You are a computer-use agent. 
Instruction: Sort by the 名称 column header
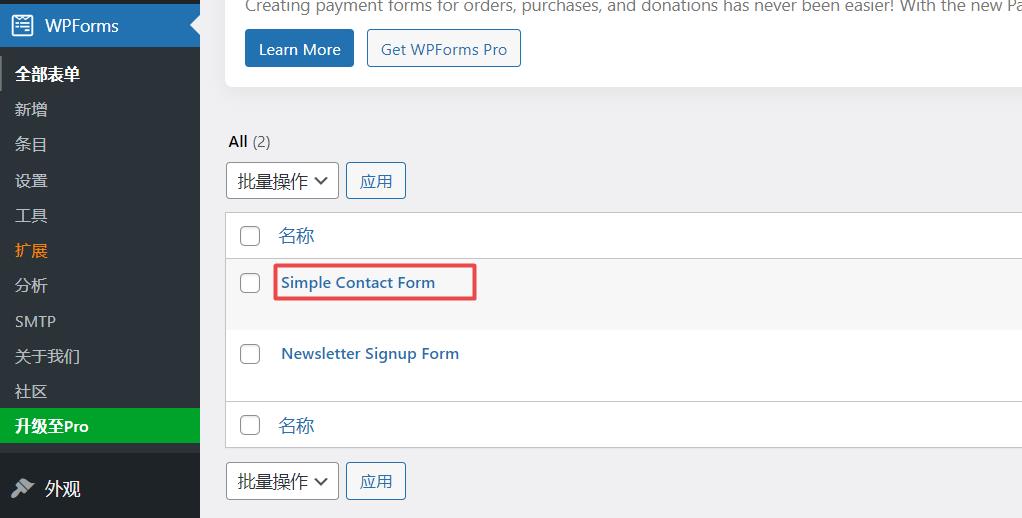coord(296,236)
